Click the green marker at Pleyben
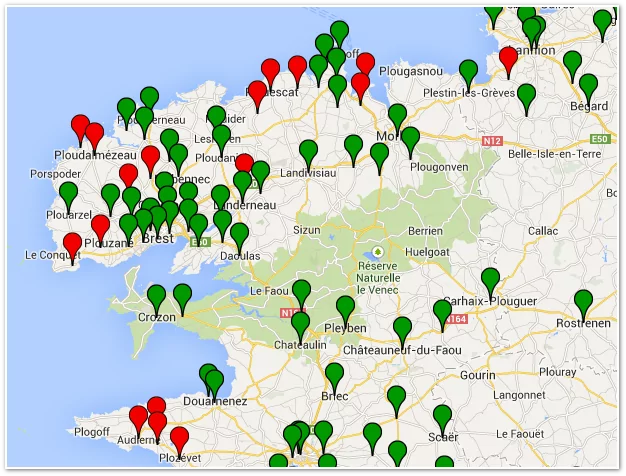 point(345,311)
